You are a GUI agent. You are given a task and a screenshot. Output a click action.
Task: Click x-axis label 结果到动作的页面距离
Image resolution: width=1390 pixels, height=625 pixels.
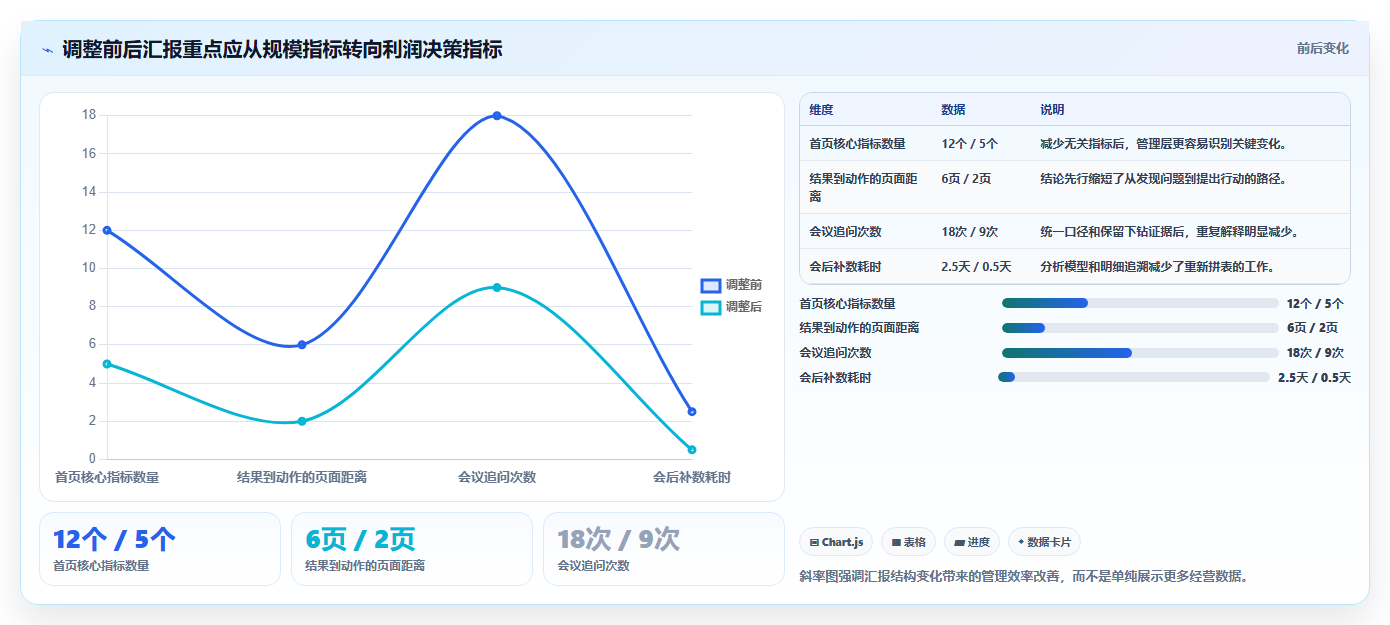302,477
